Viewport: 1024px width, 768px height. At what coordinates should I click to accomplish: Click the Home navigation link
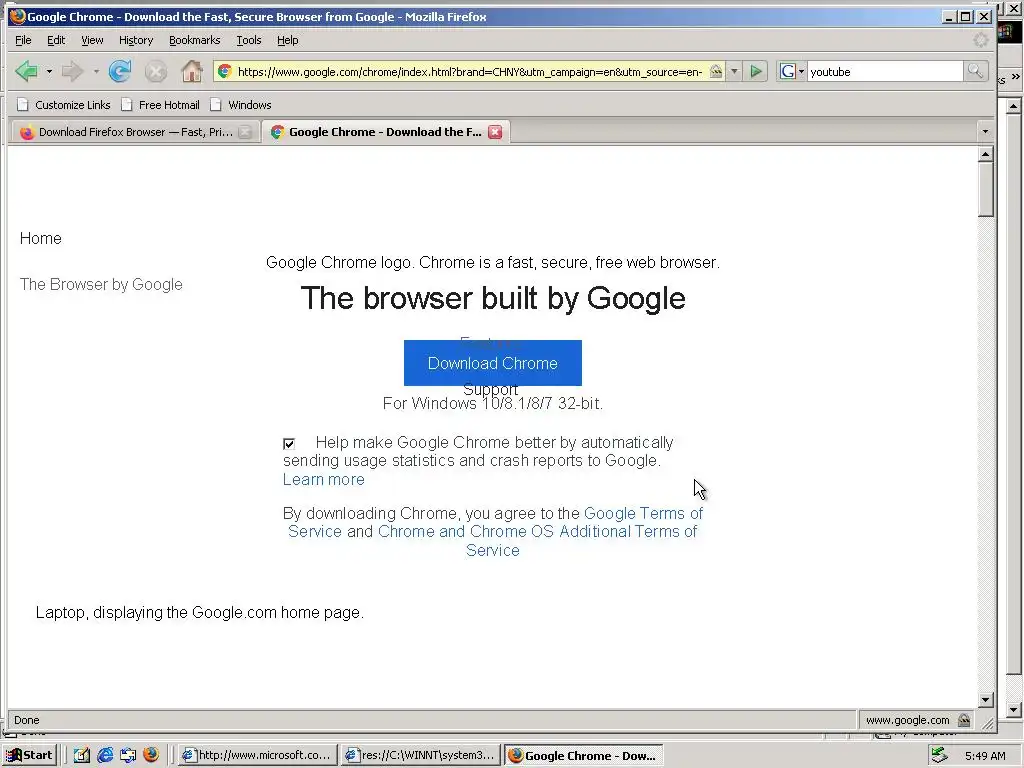pyautogui.click(x=40, y=238)
